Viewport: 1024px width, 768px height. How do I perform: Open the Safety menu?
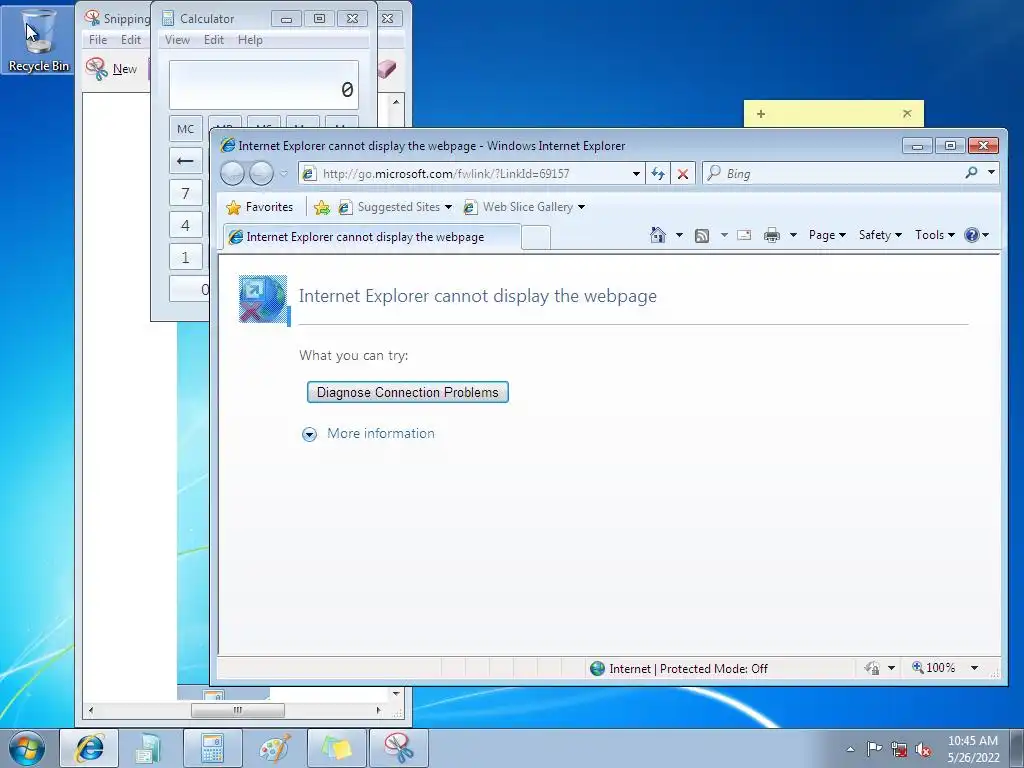880,235
